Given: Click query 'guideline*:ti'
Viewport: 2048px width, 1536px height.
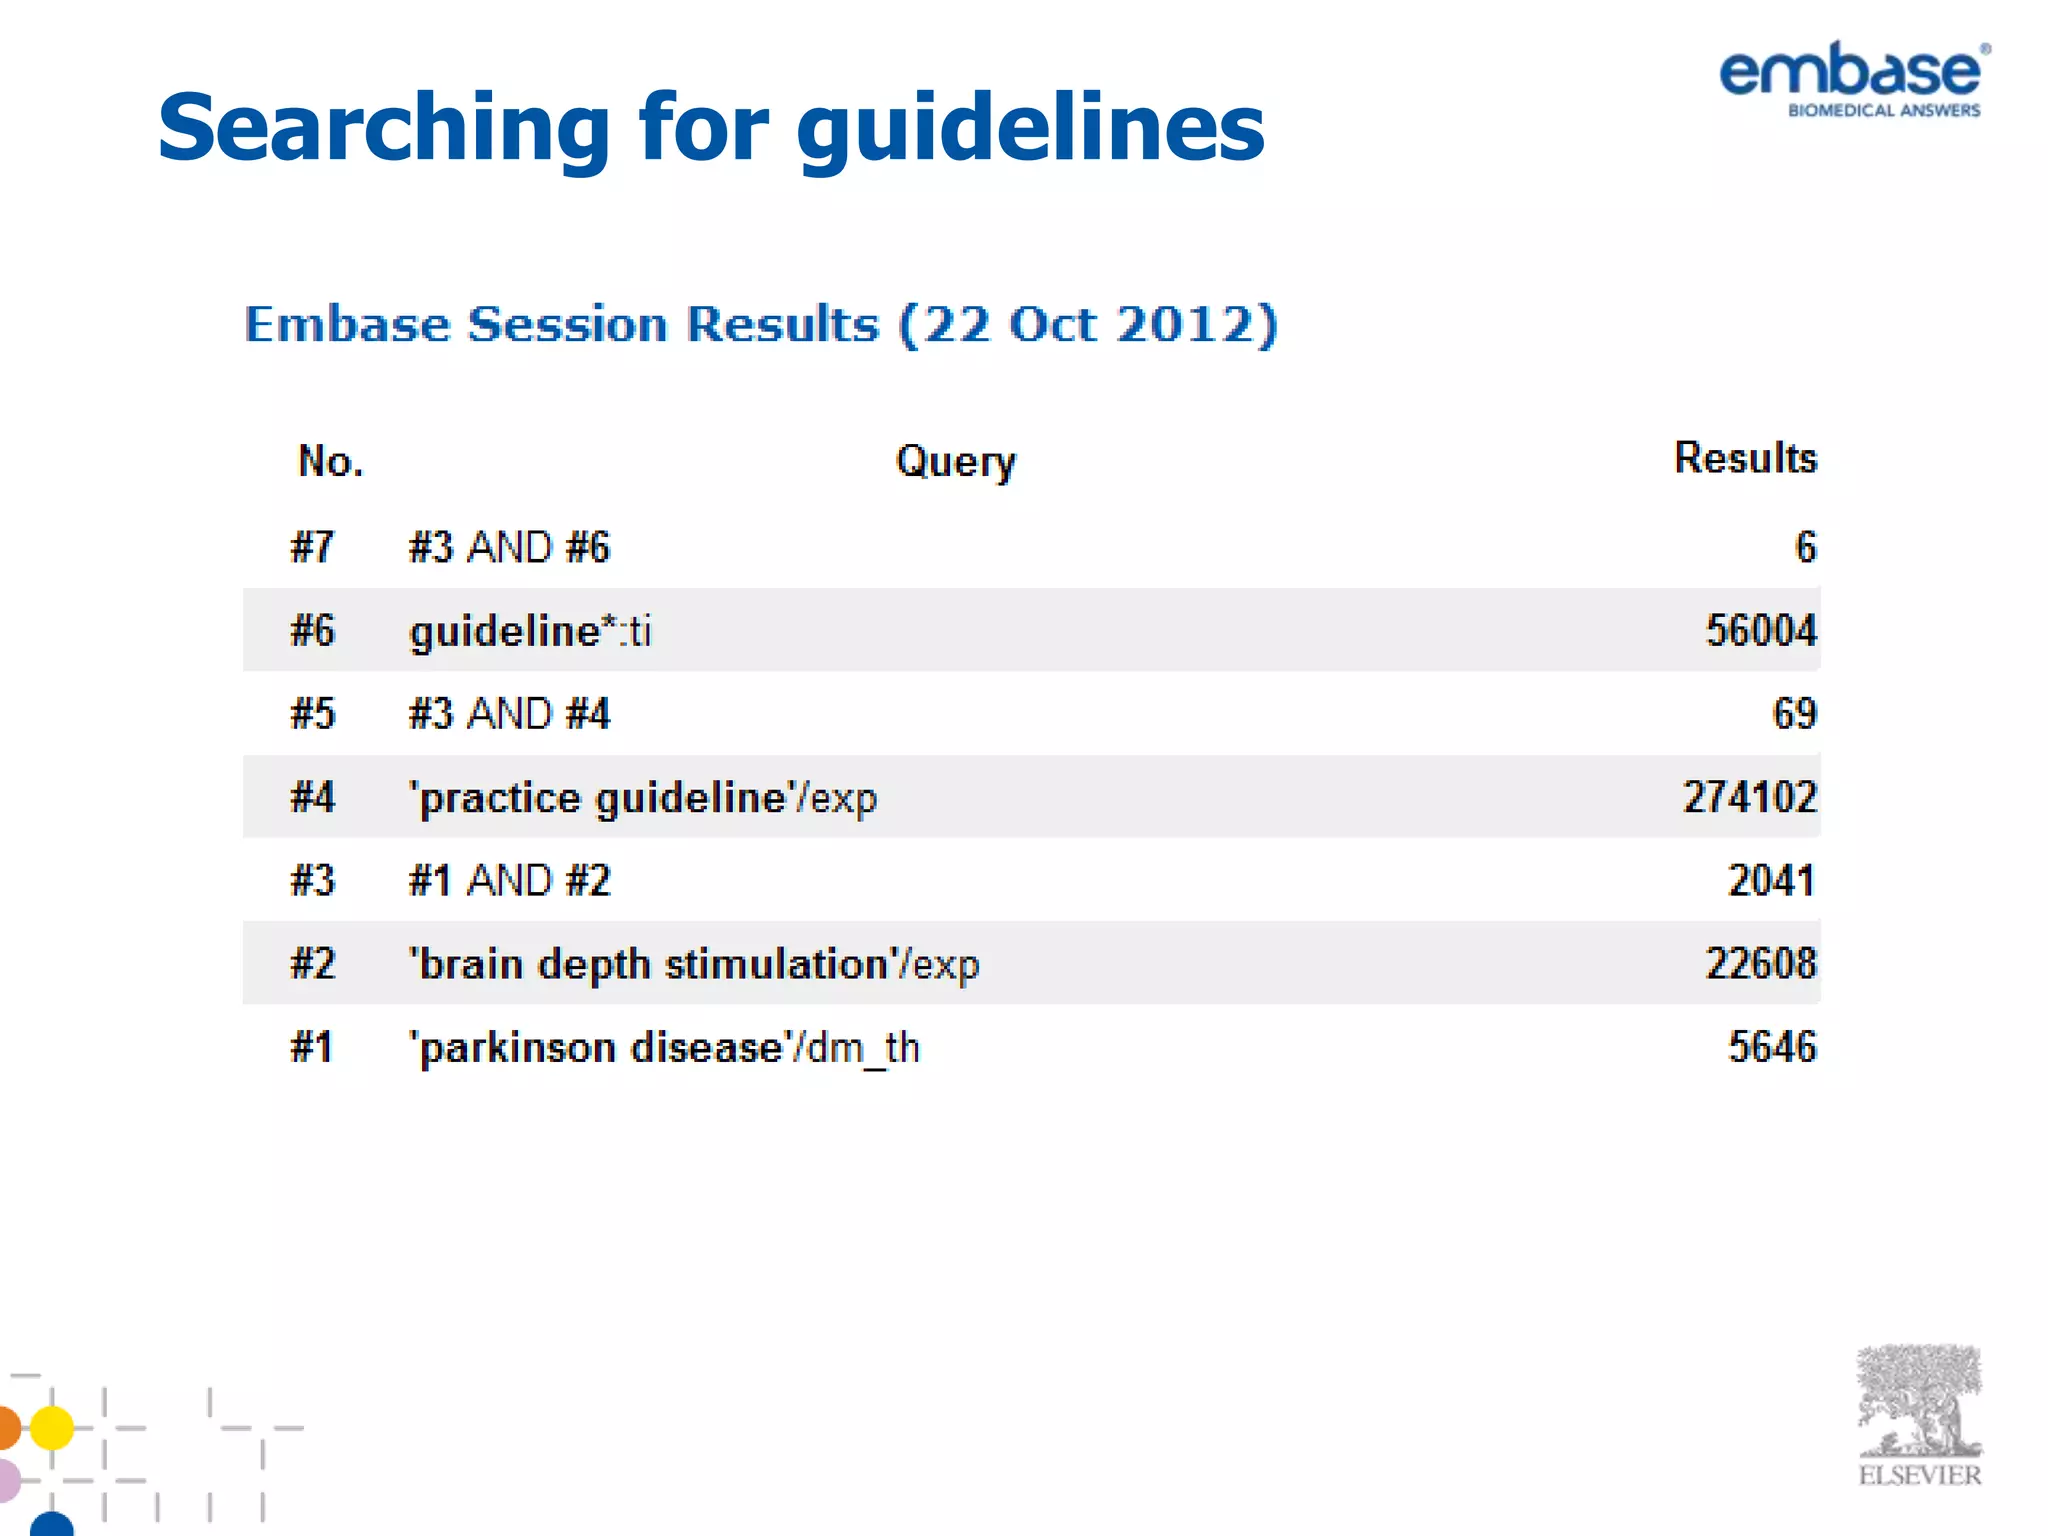Looking at the screenshot, I should (x=530, y=632).
